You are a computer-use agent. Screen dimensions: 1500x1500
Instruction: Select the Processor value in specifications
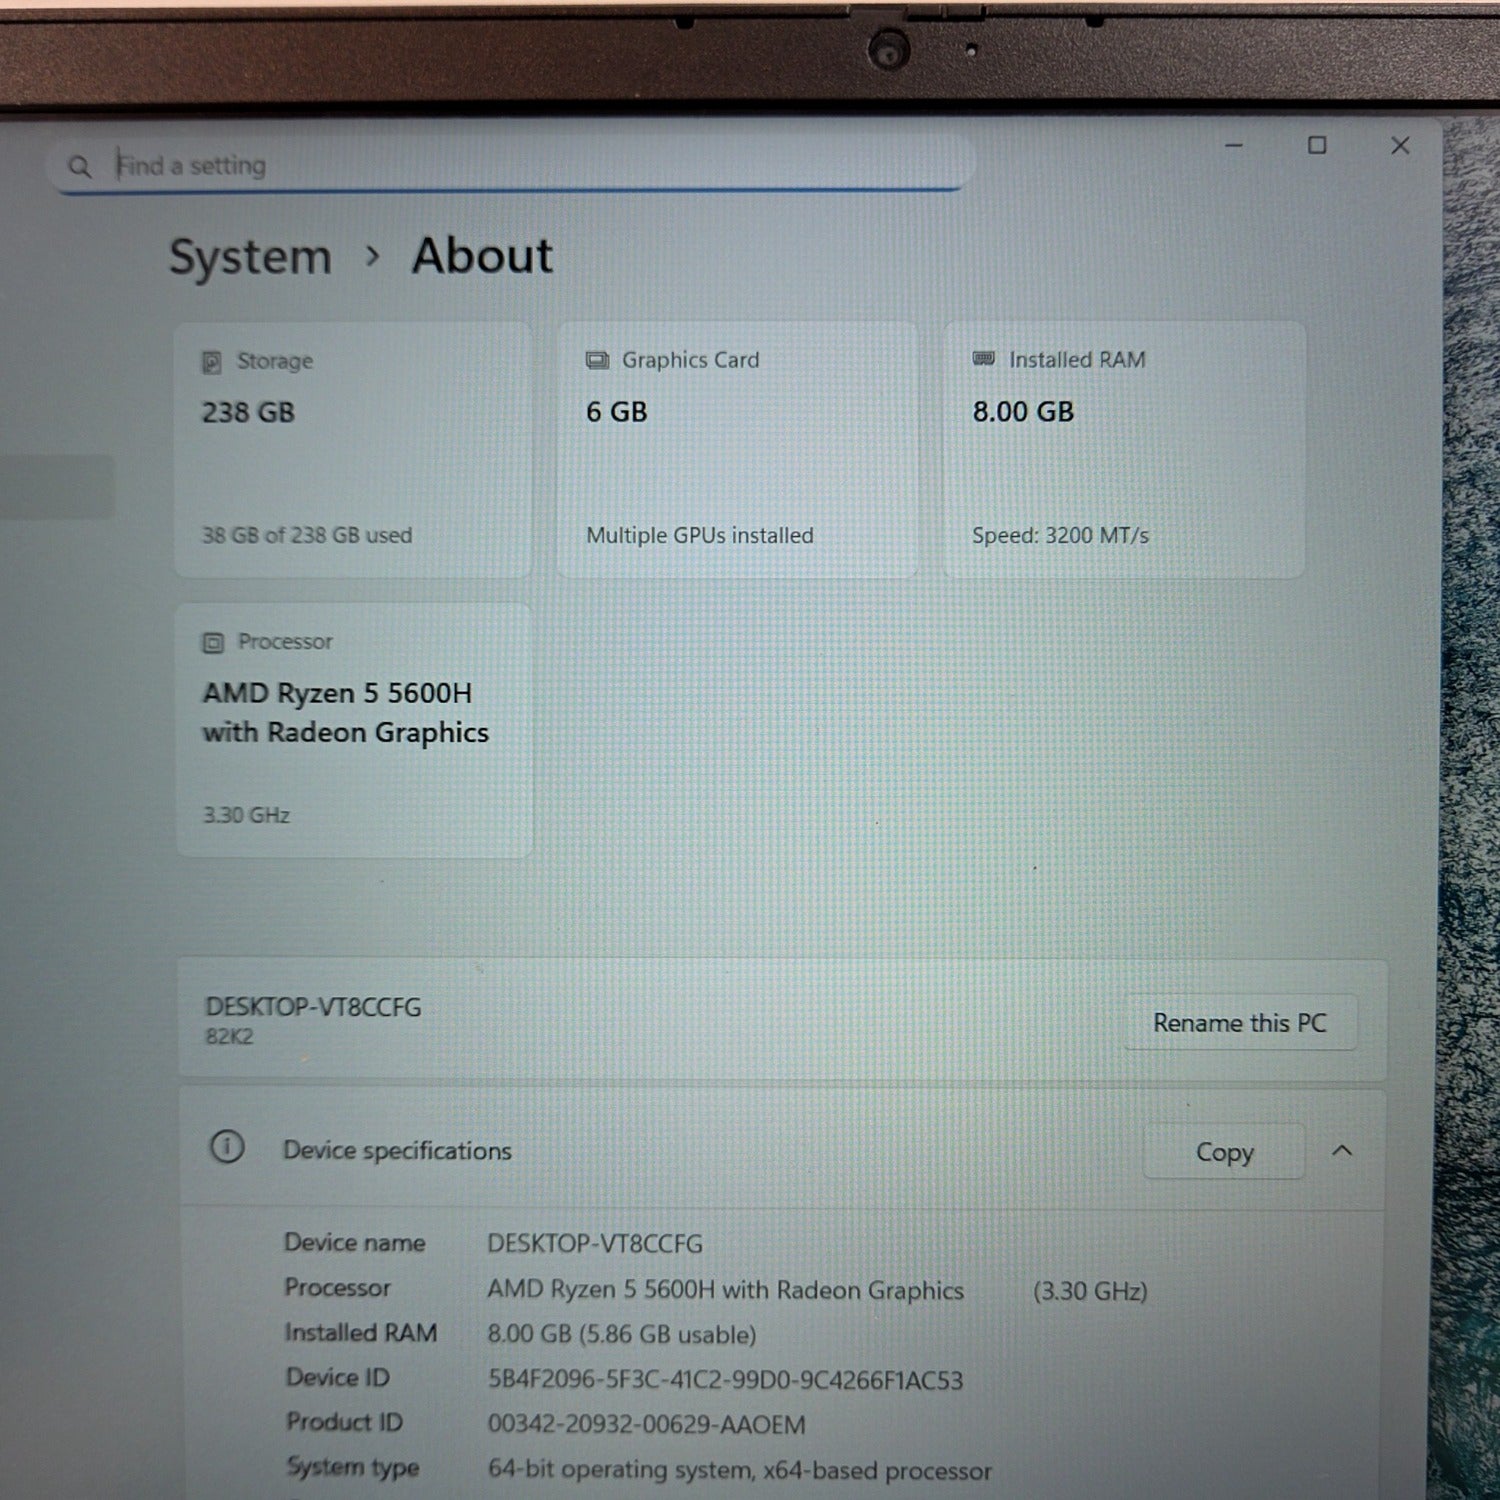(726, 1290)
